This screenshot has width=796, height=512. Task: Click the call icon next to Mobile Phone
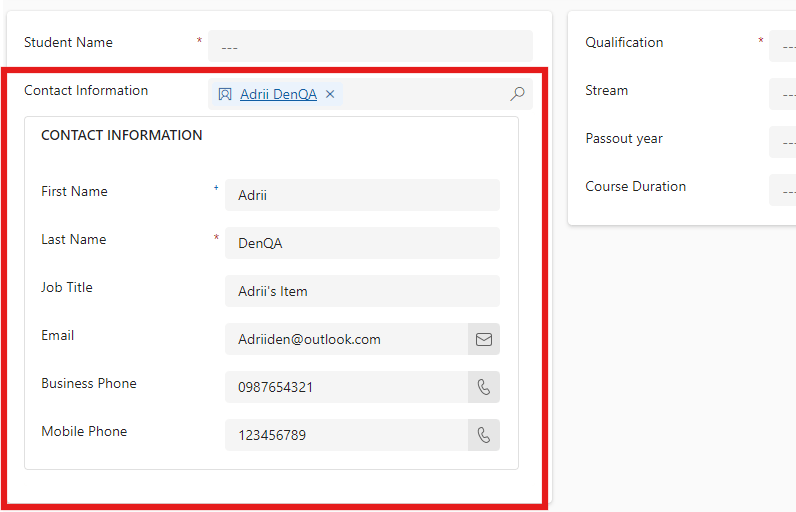484,435
